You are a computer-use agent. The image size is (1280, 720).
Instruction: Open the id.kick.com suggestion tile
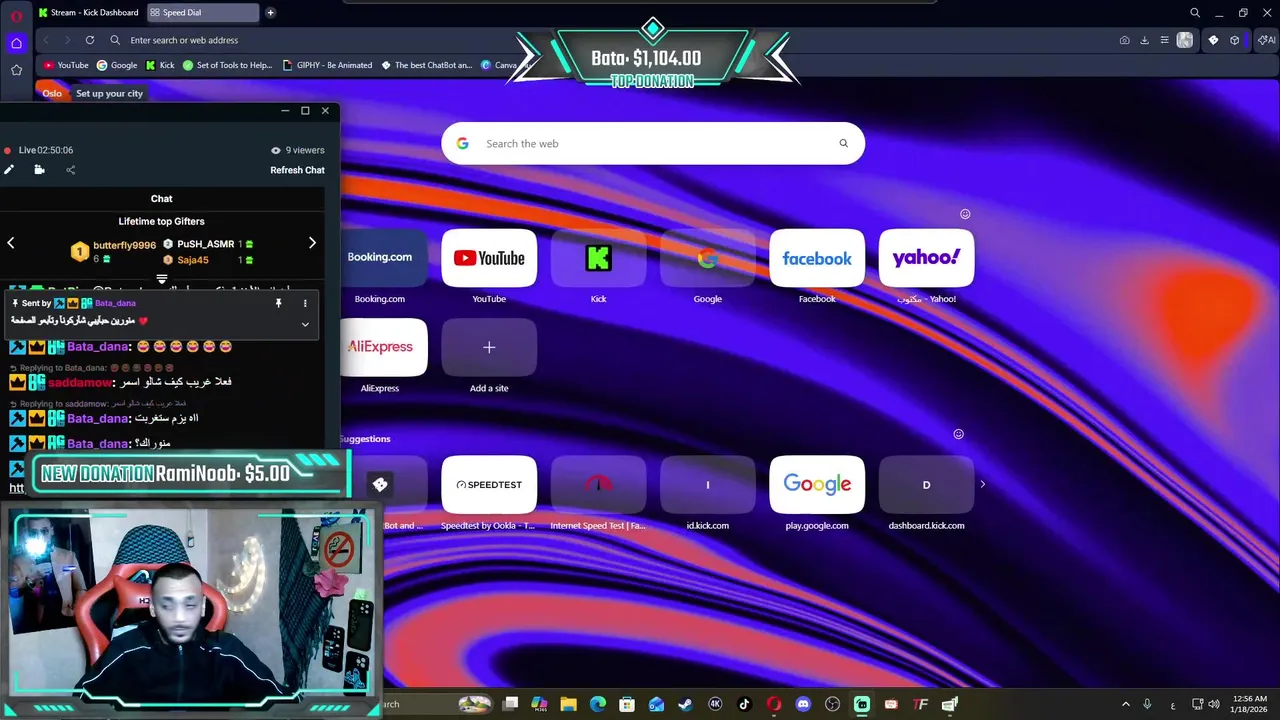click(x=707, y=484)
